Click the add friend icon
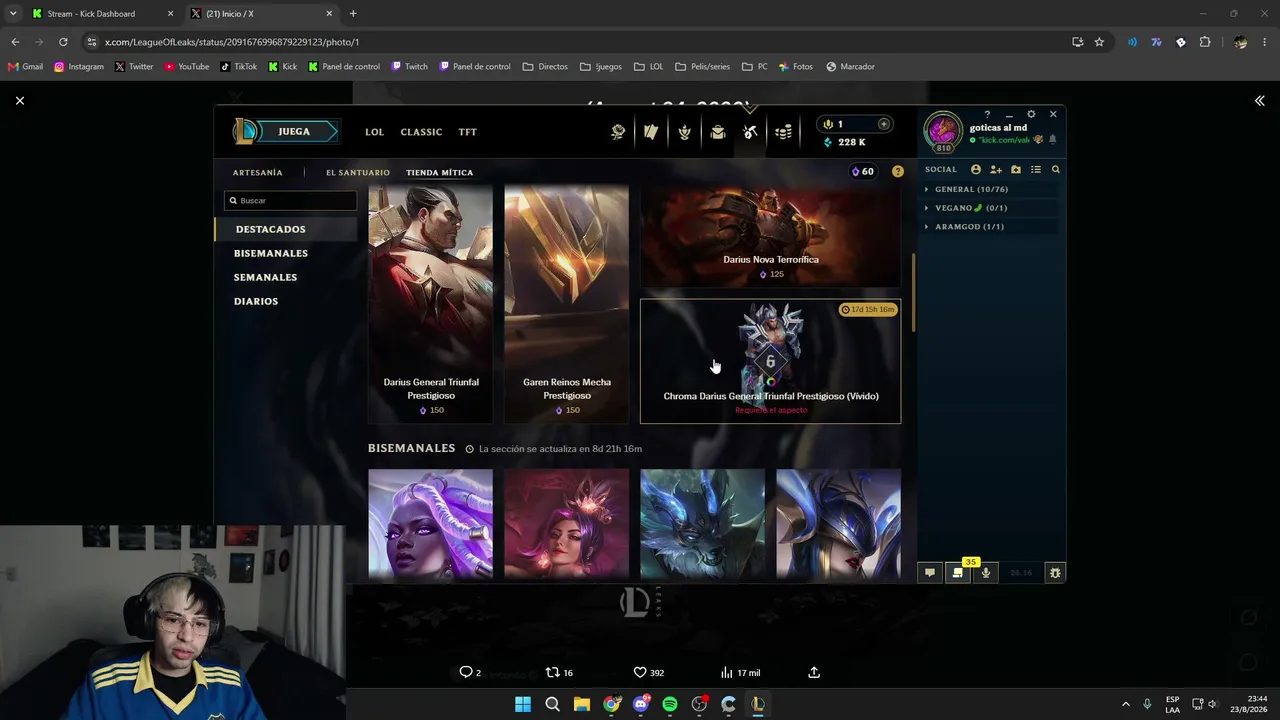 pyautogui.click(x=996, y=170)
